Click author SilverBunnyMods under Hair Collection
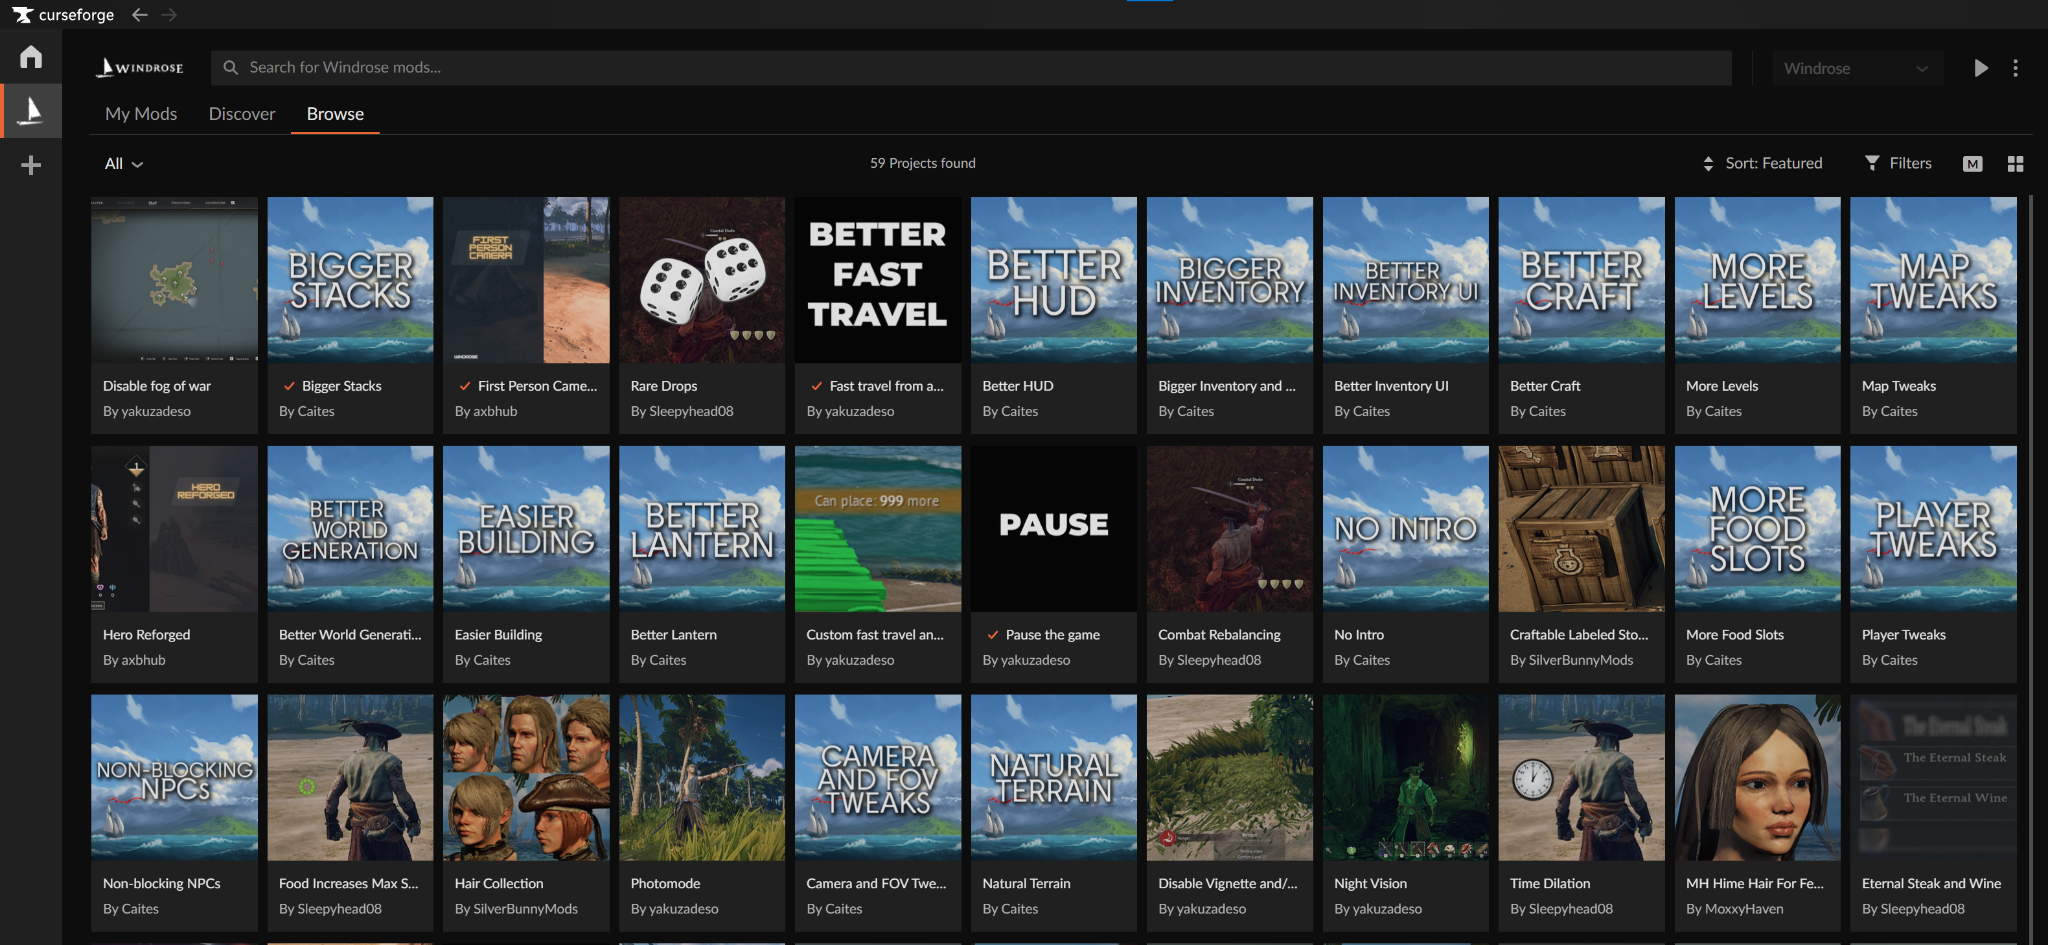The height and width of the screenshot is (945, 2048). [526, 909]
